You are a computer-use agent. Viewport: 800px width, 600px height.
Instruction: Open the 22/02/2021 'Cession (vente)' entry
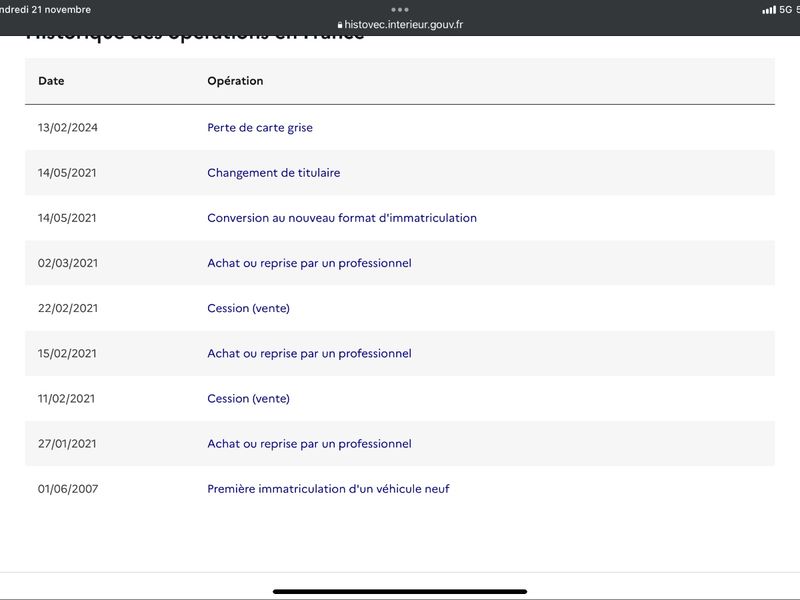pyautogui.click(x=248, y=308)
